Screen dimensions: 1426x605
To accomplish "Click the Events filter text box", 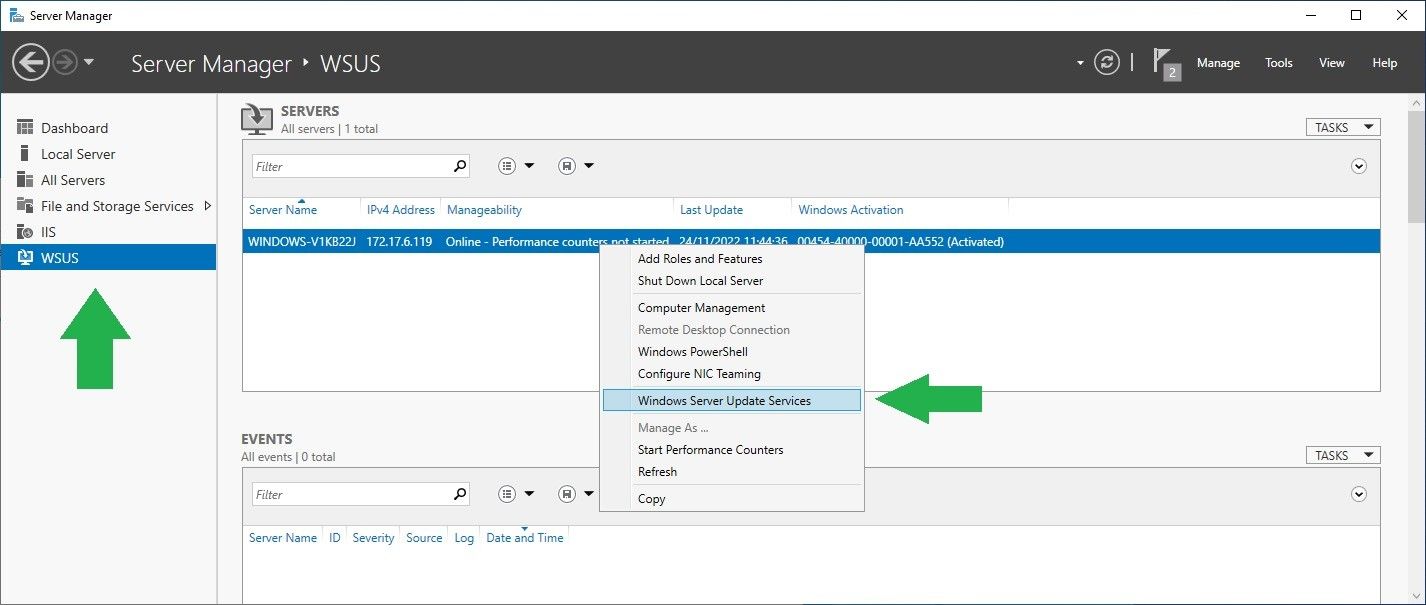I will [350, 494].
